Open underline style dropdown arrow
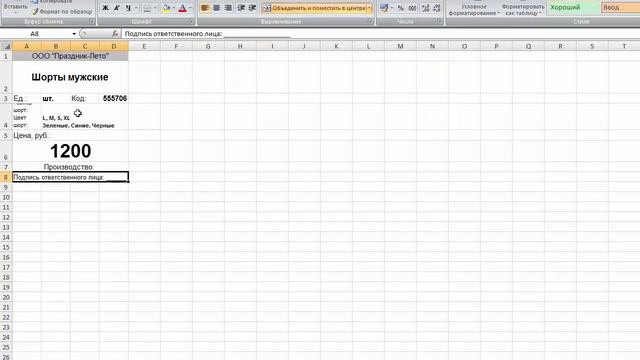 (x=136, y=8)
